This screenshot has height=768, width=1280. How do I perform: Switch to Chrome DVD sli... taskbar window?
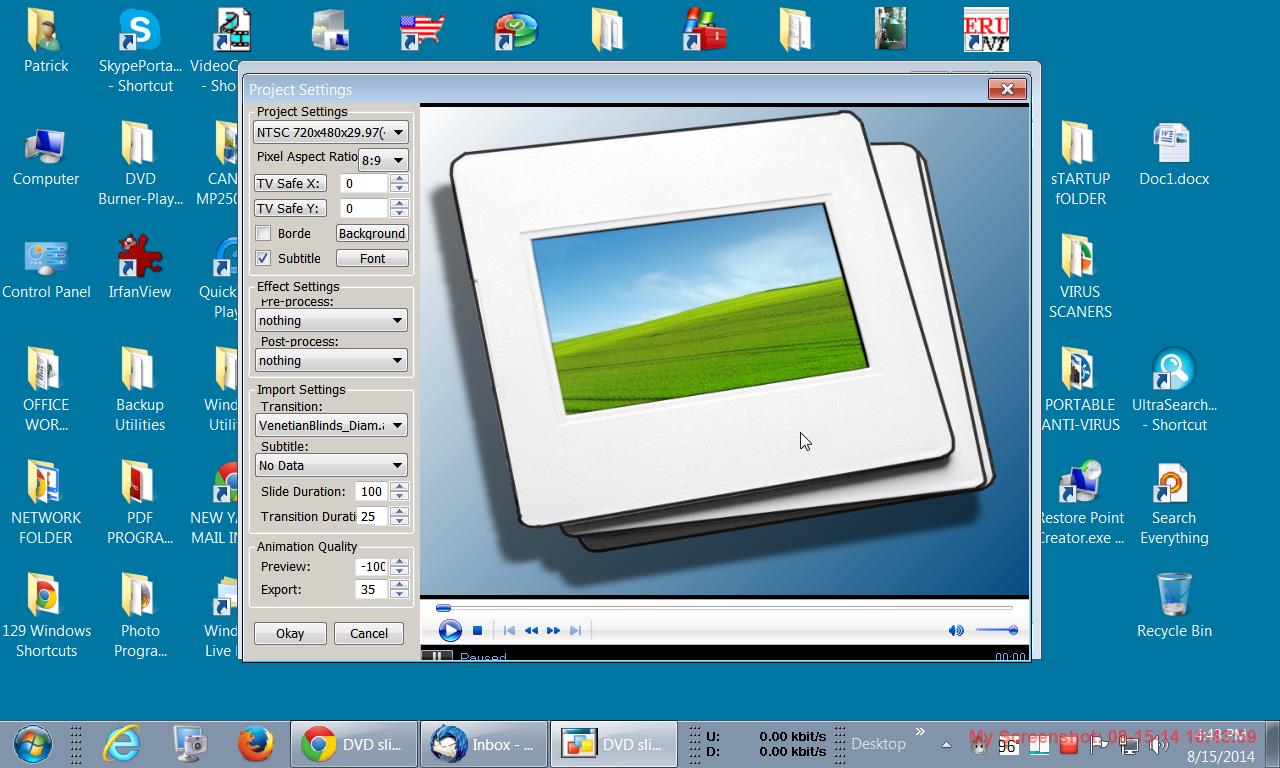353,744
